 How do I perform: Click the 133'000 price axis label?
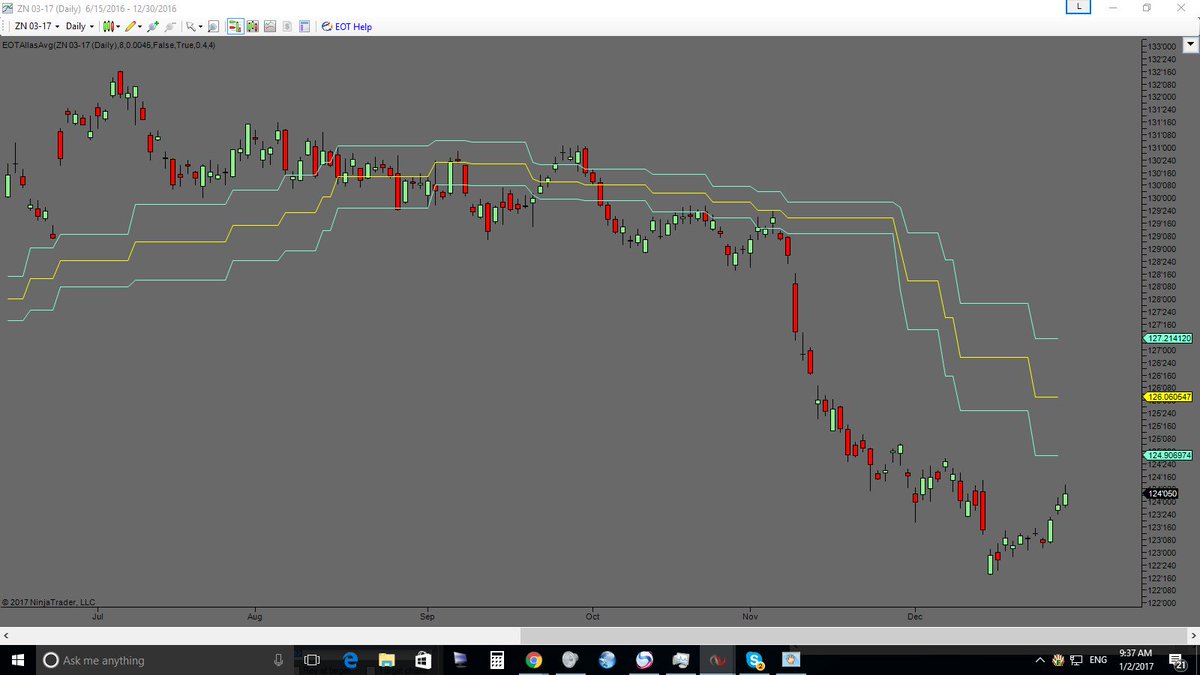click(1161, 46)
